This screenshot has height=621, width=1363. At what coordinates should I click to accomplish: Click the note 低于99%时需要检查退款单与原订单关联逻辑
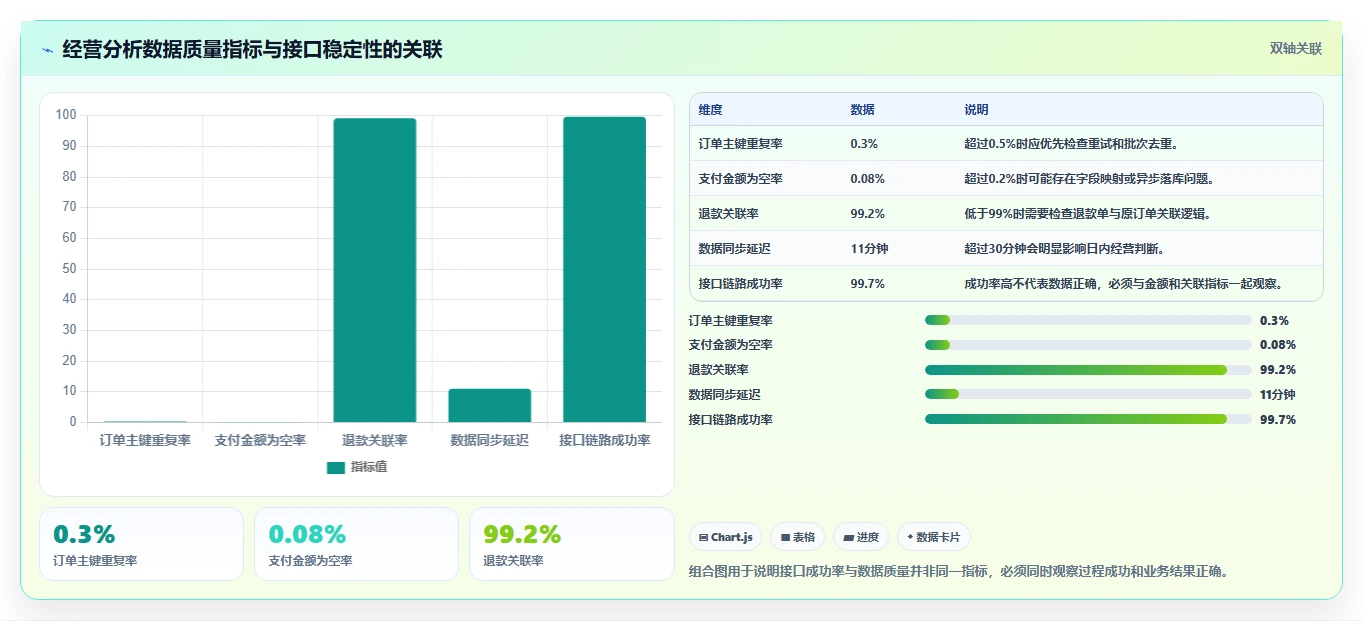point(1087,214)
